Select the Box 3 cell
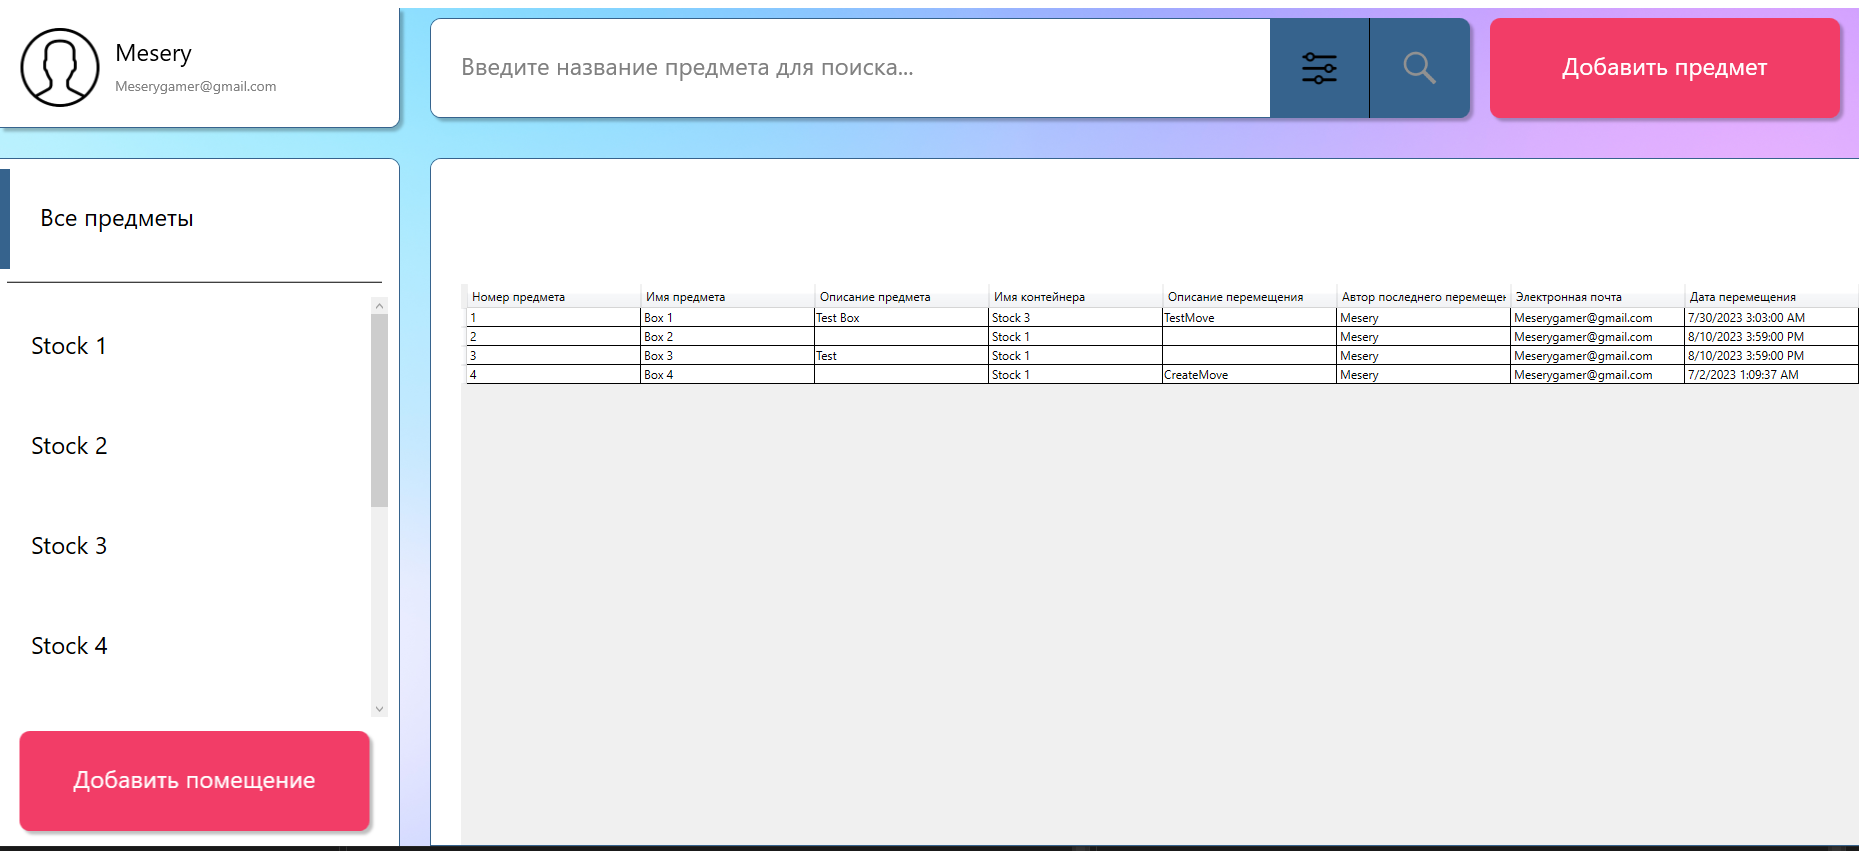 727,356
